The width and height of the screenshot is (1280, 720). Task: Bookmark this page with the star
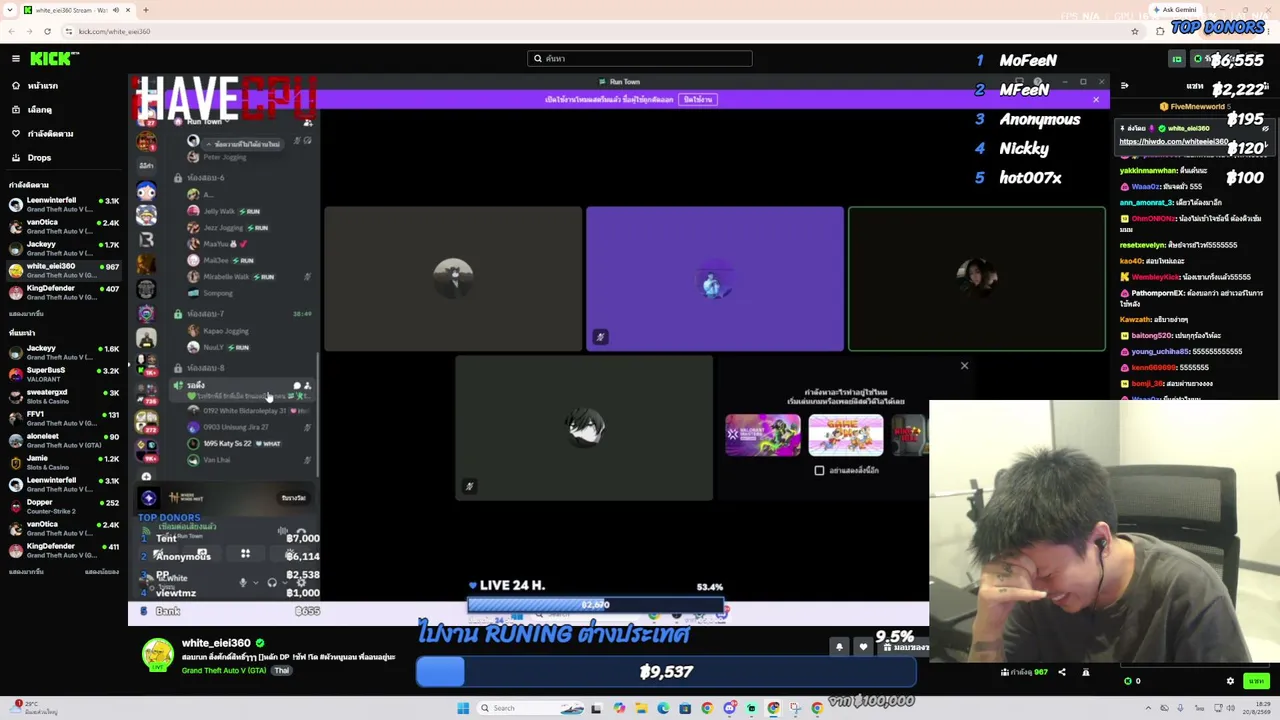[x=1134, y=31]
